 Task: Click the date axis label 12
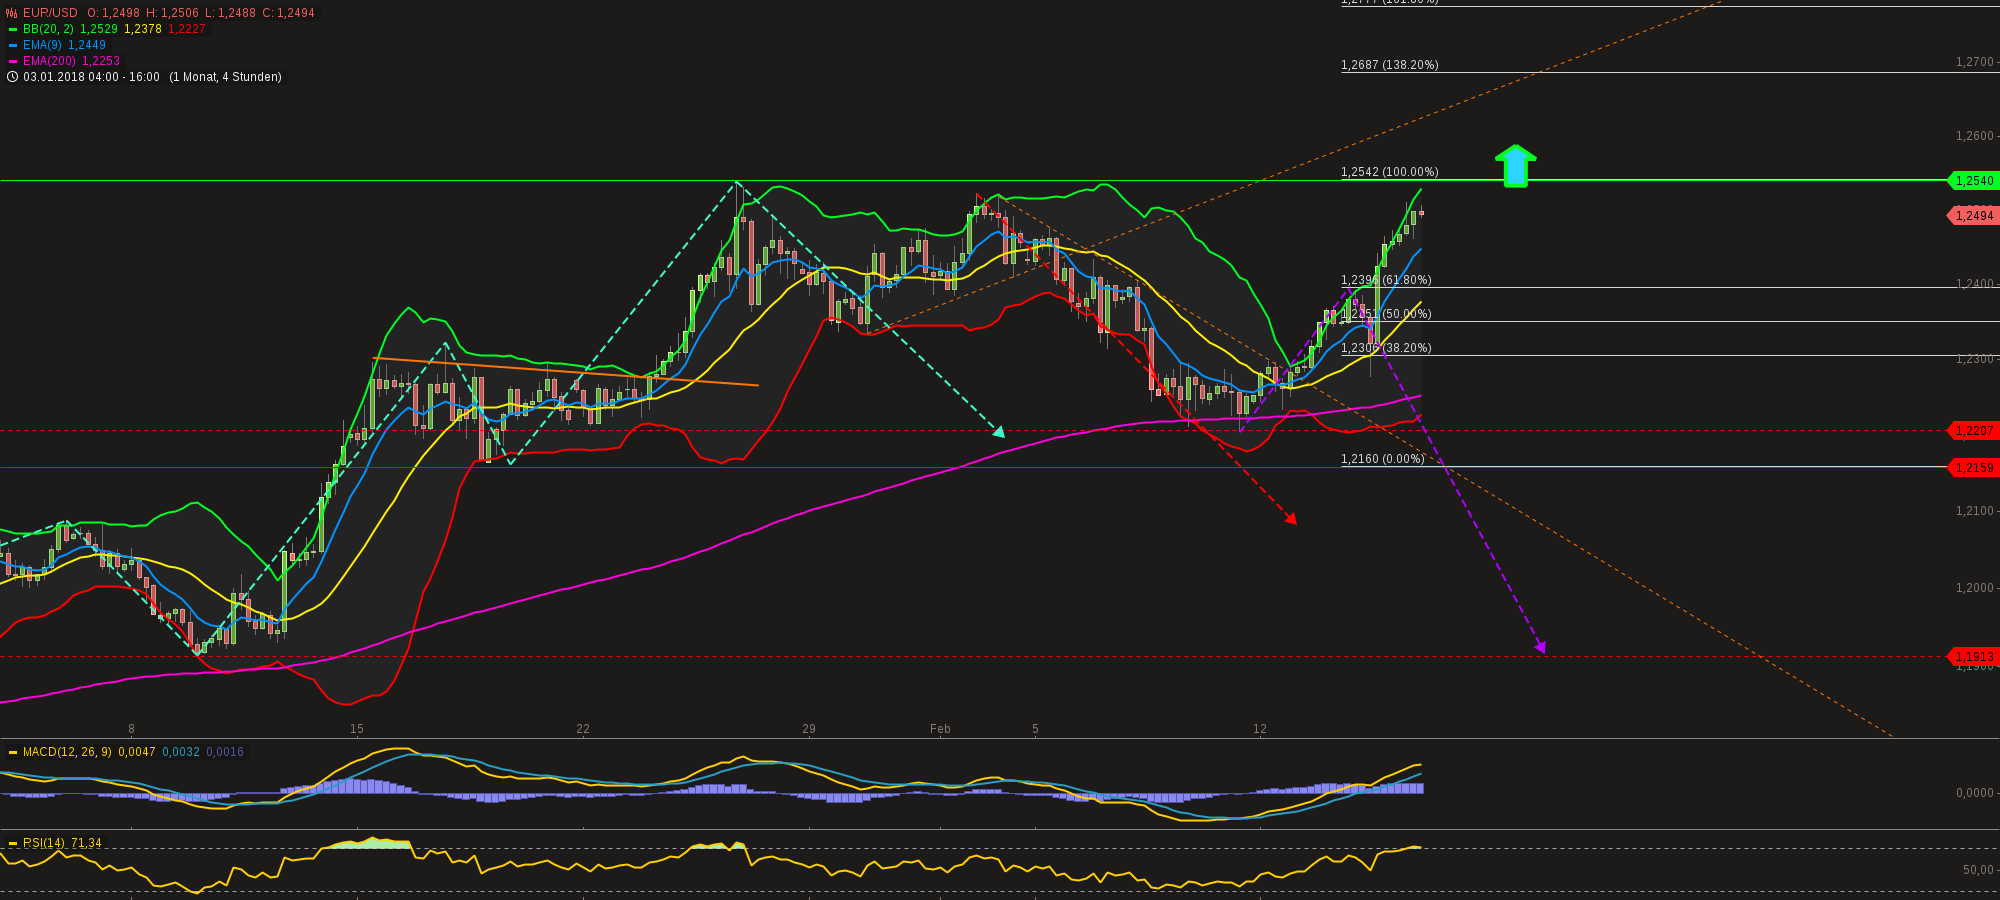(x=1260, y=729)
